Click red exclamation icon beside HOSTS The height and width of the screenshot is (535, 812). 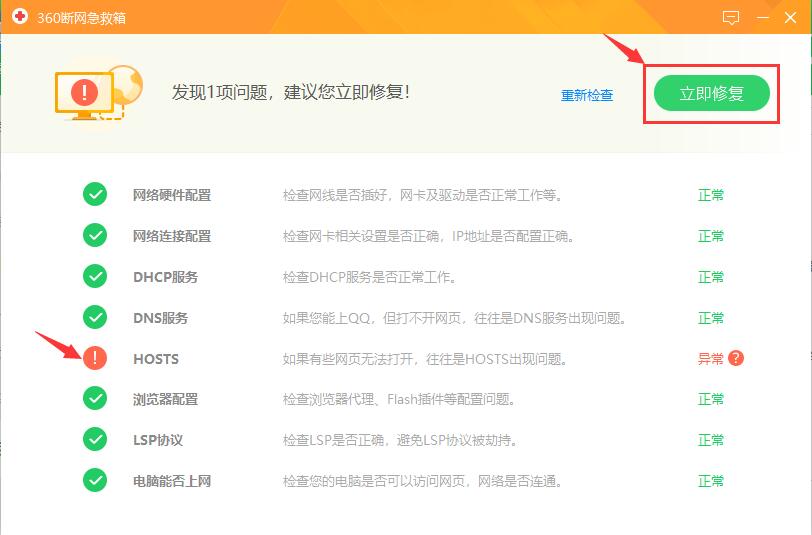click(95, 358)
